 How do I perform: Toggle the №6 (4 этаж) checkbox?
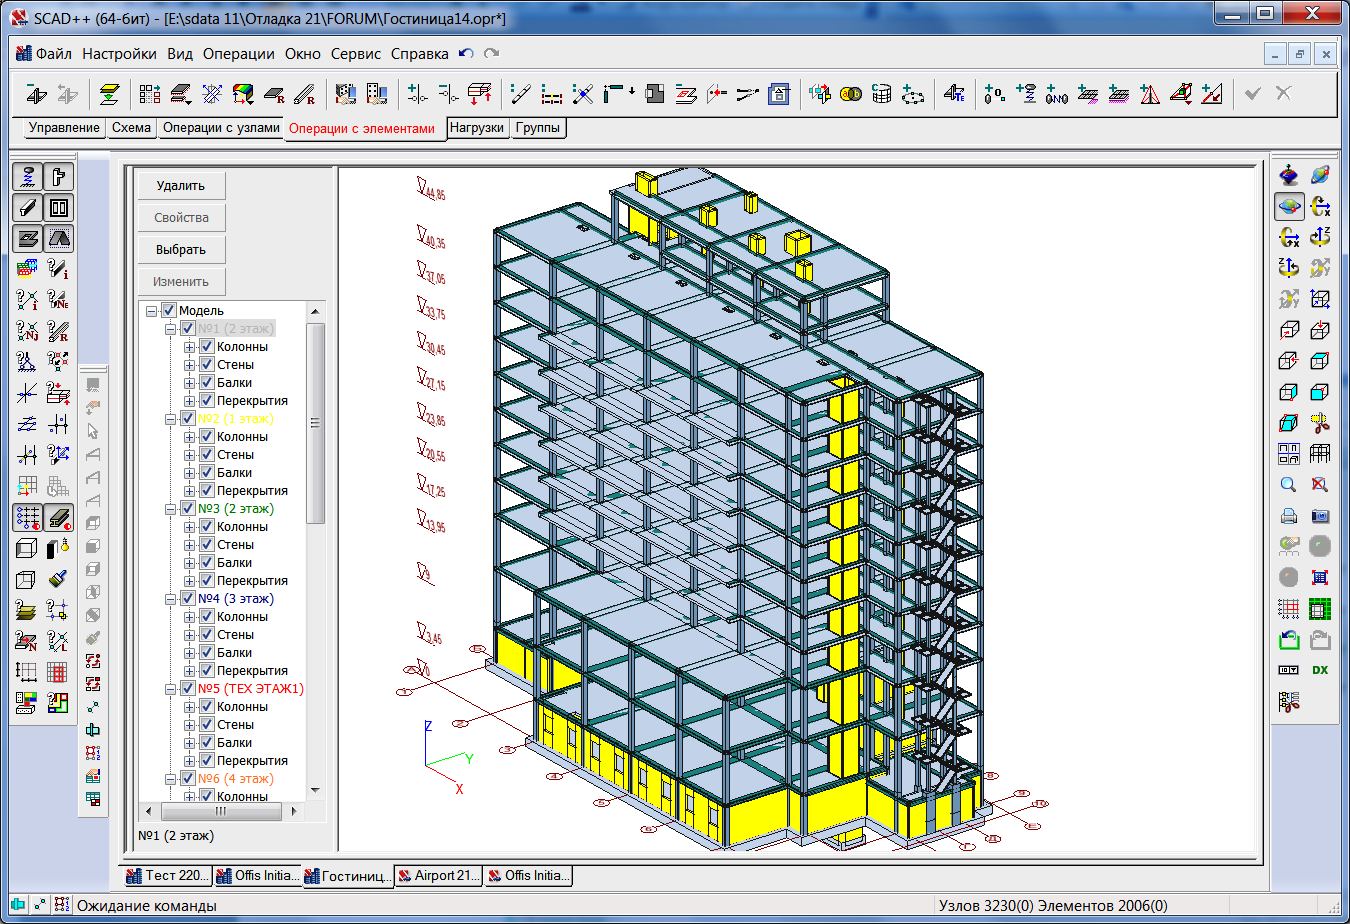point(187,779)
